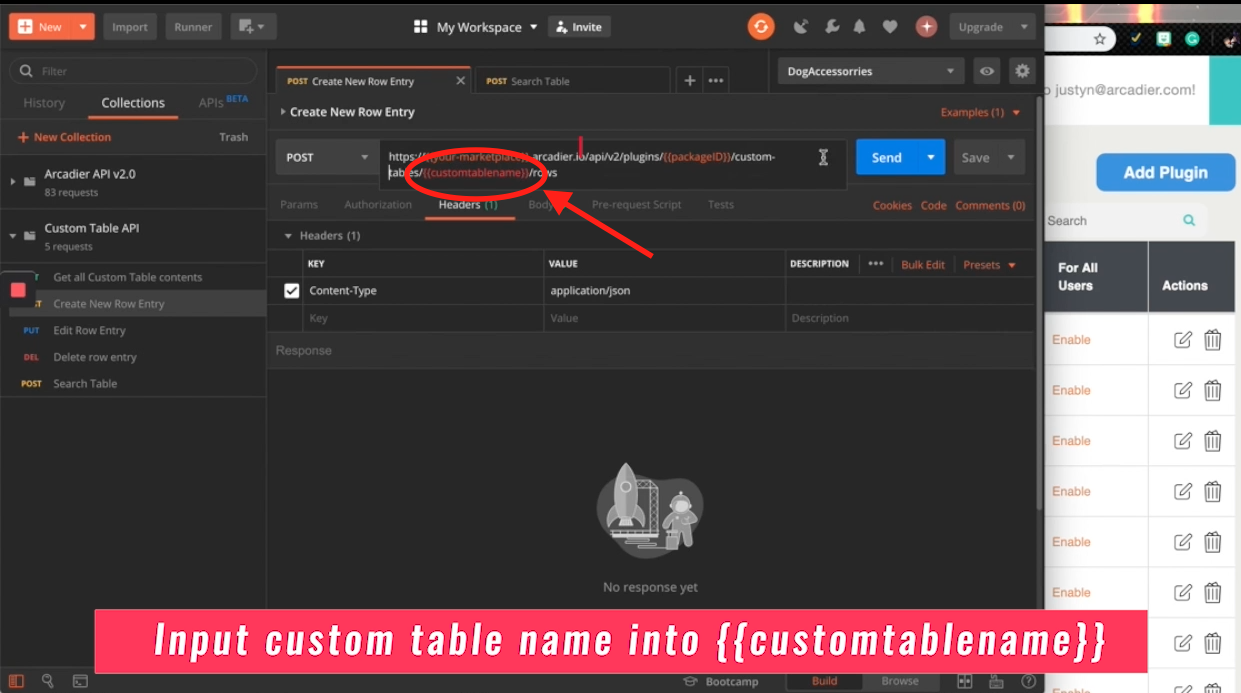Open the Bulk Edit link
The height and width of the screenshot is (693, 1241).
[923, 264]
